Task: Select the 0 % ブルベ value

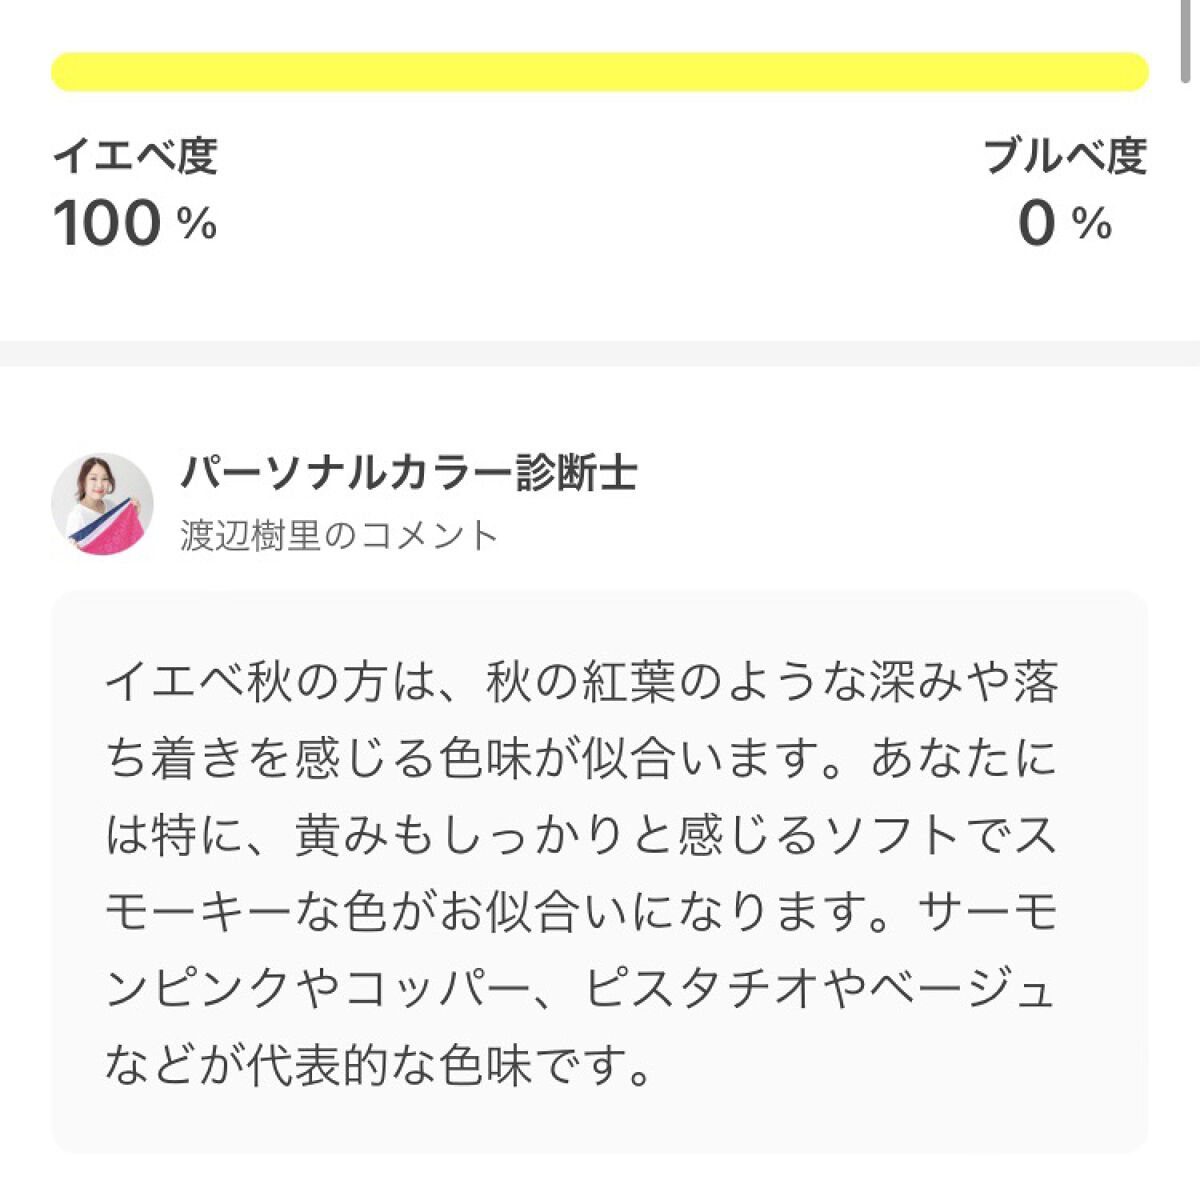Action: click(1064, 223)
